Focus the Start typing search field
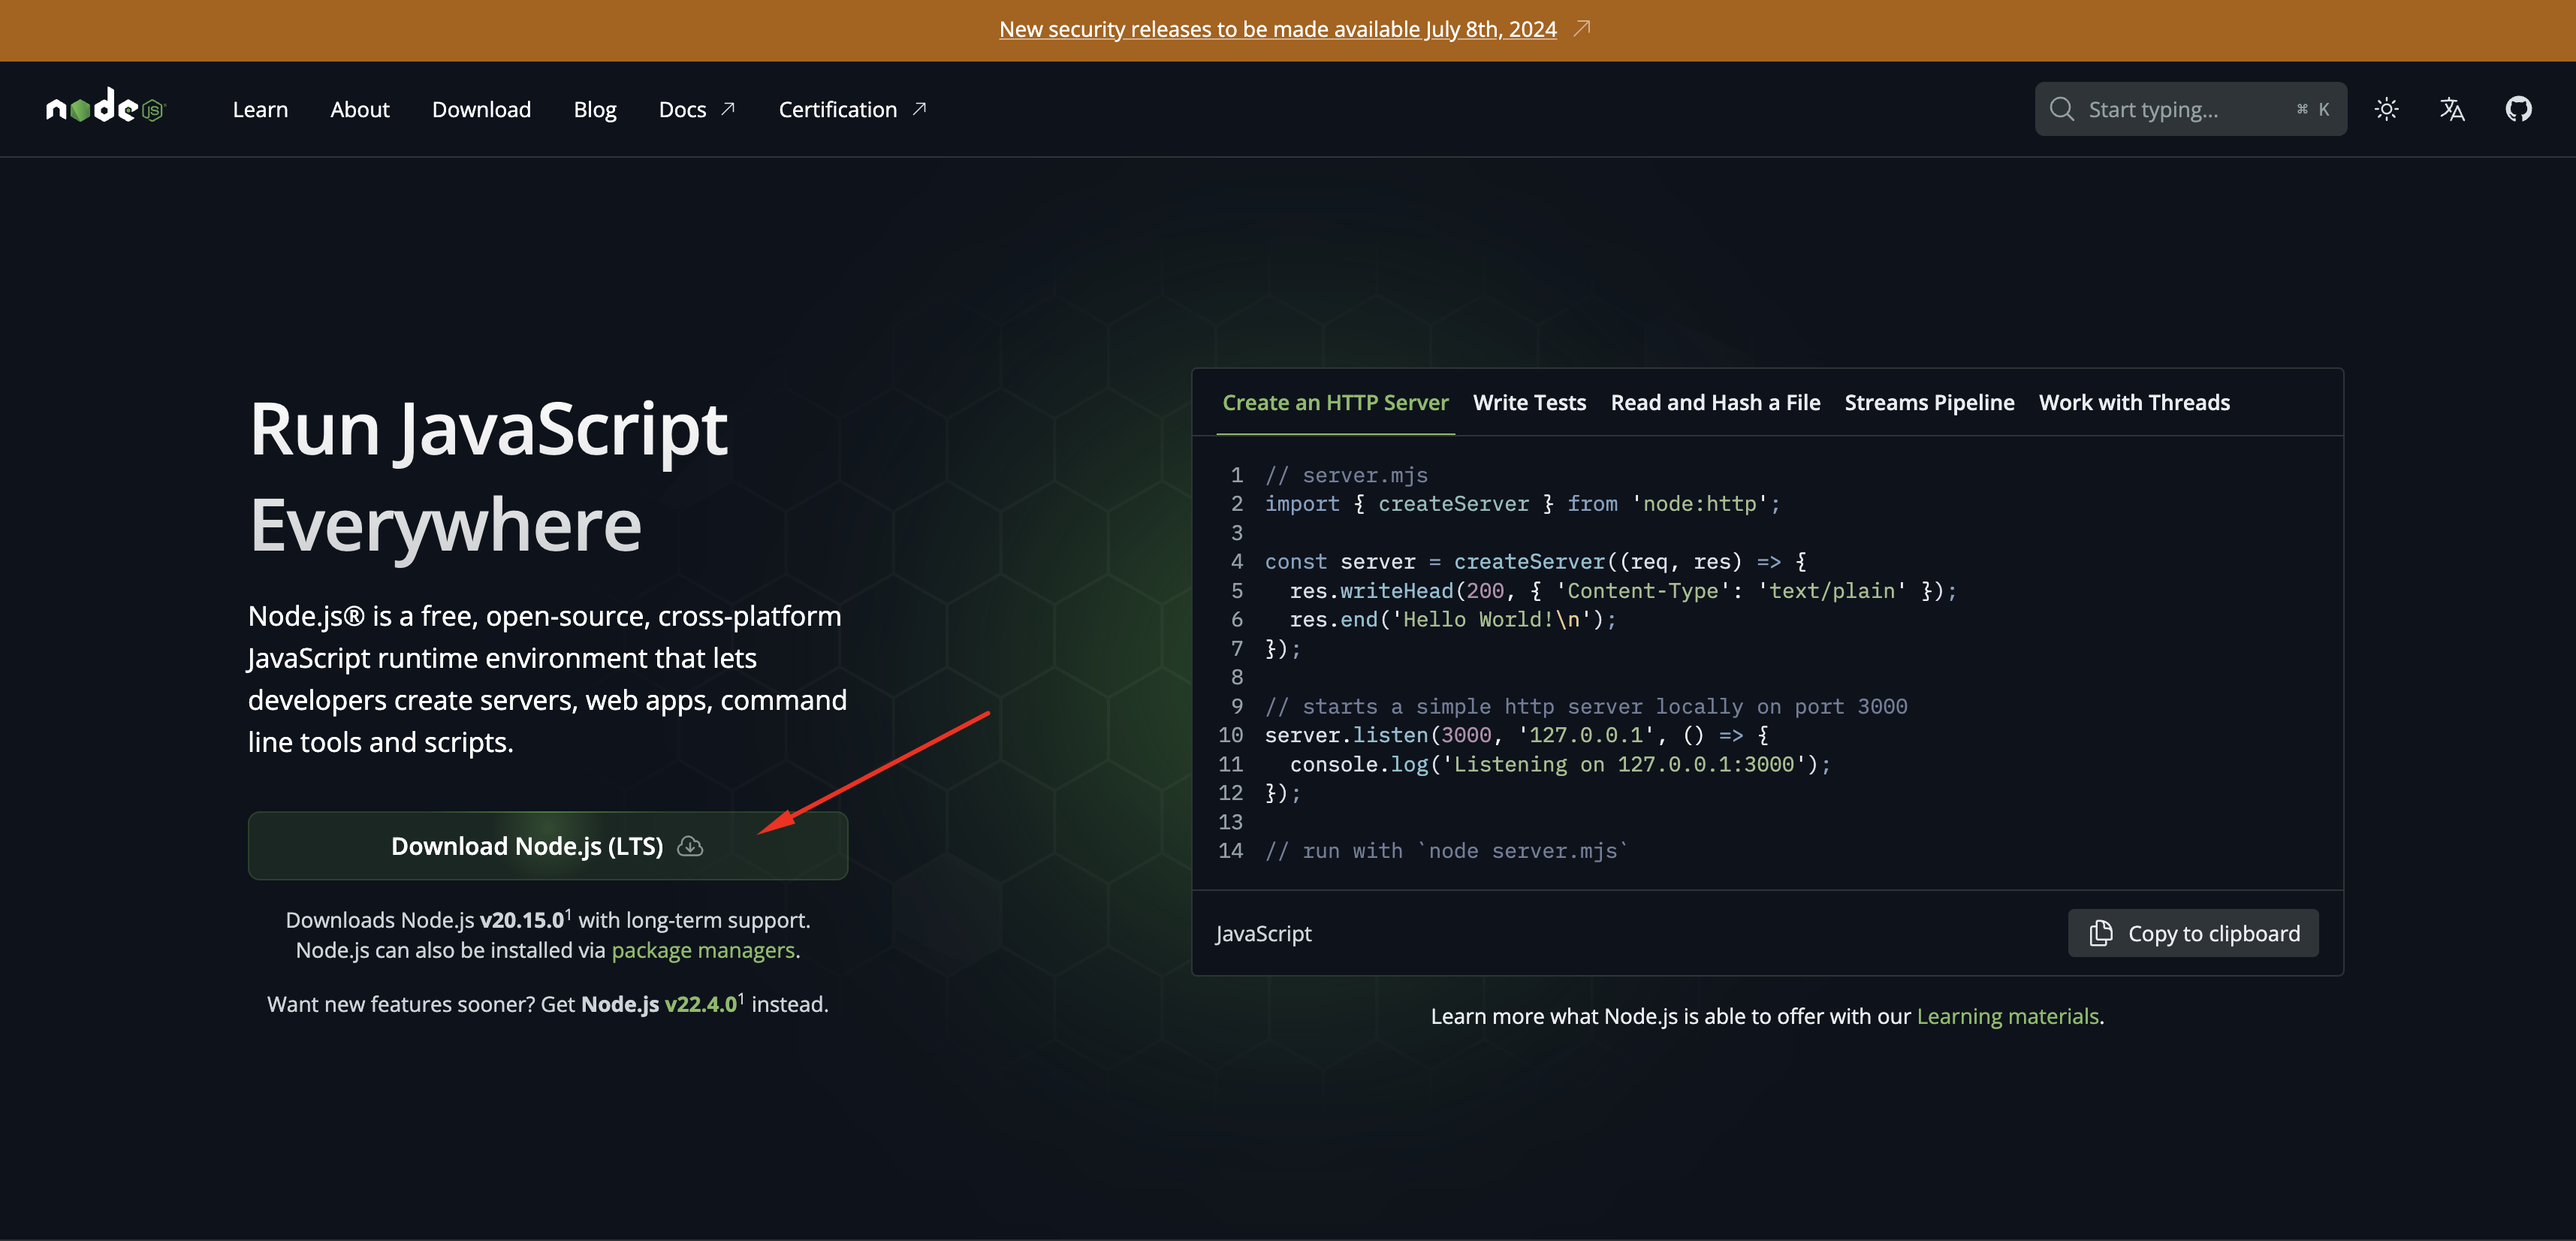2576x1241 pixels. tap(2190, 109)
